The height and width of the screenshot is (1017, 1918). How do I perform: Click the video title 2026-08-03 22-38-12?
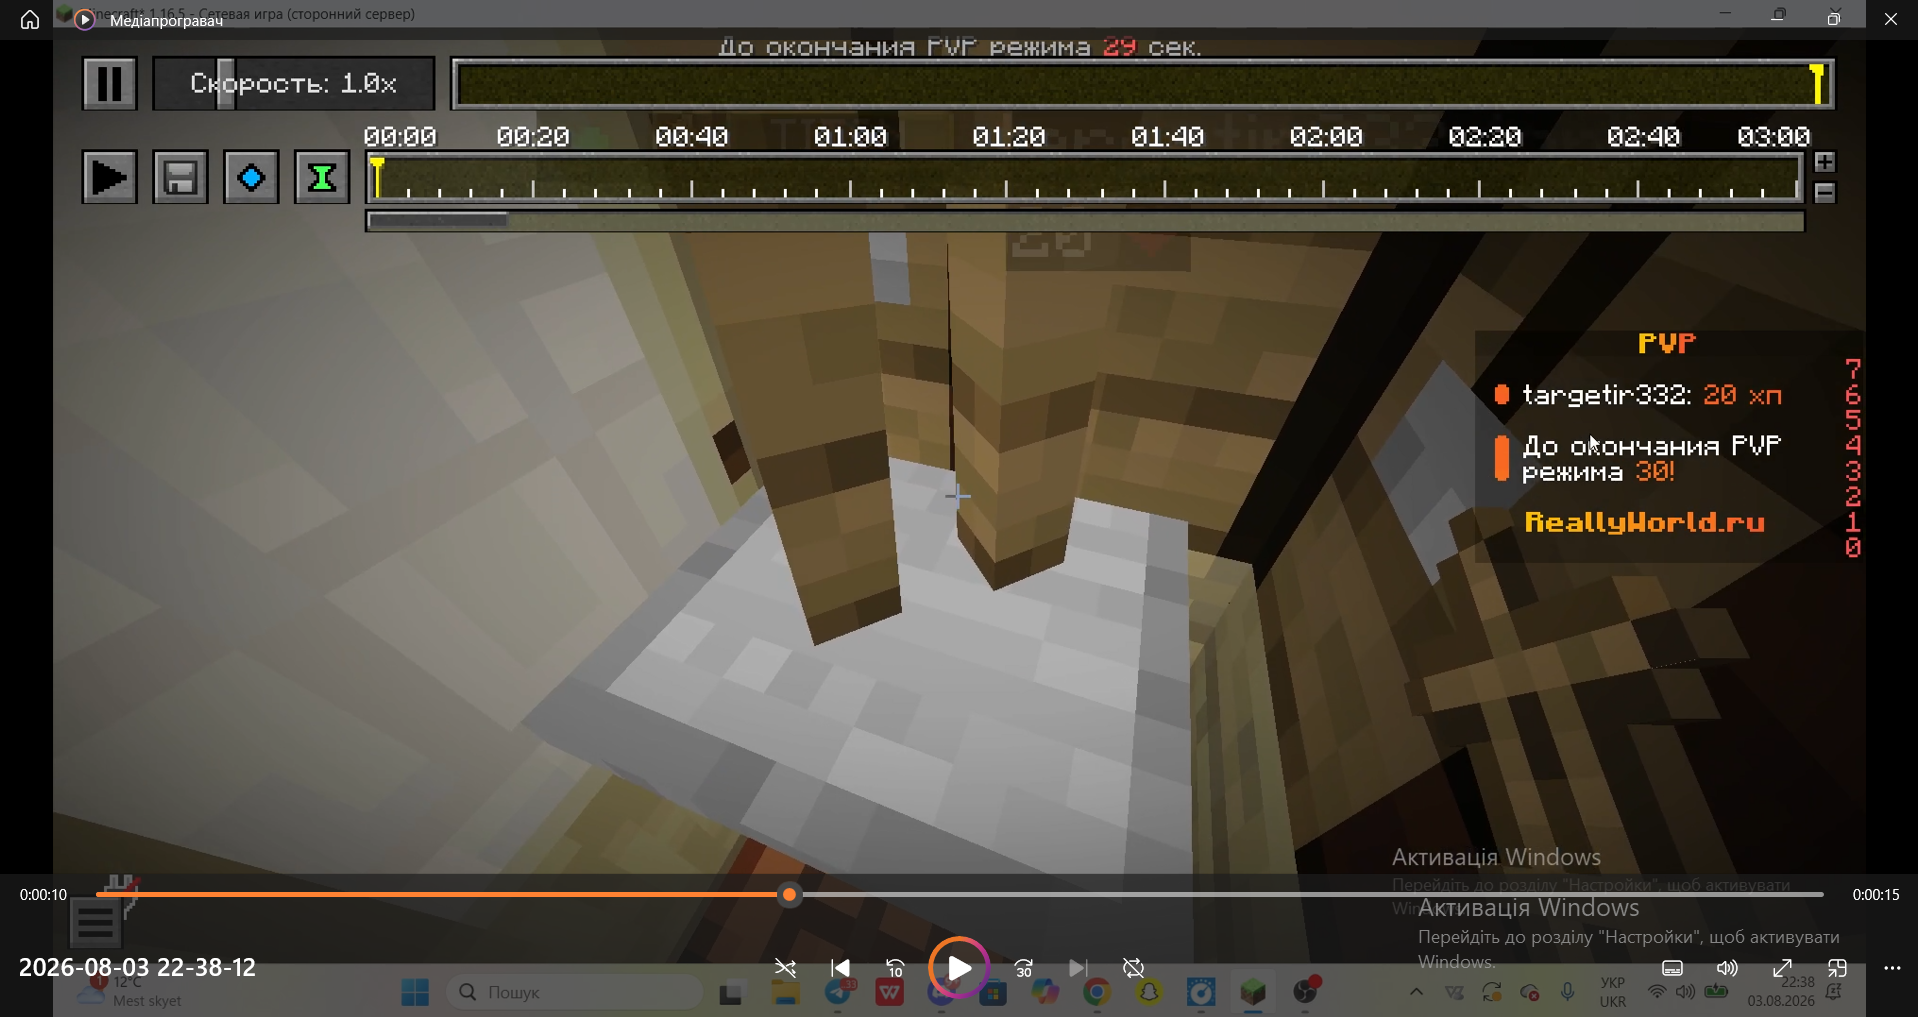pyautogui.click(x=138, y=967)
